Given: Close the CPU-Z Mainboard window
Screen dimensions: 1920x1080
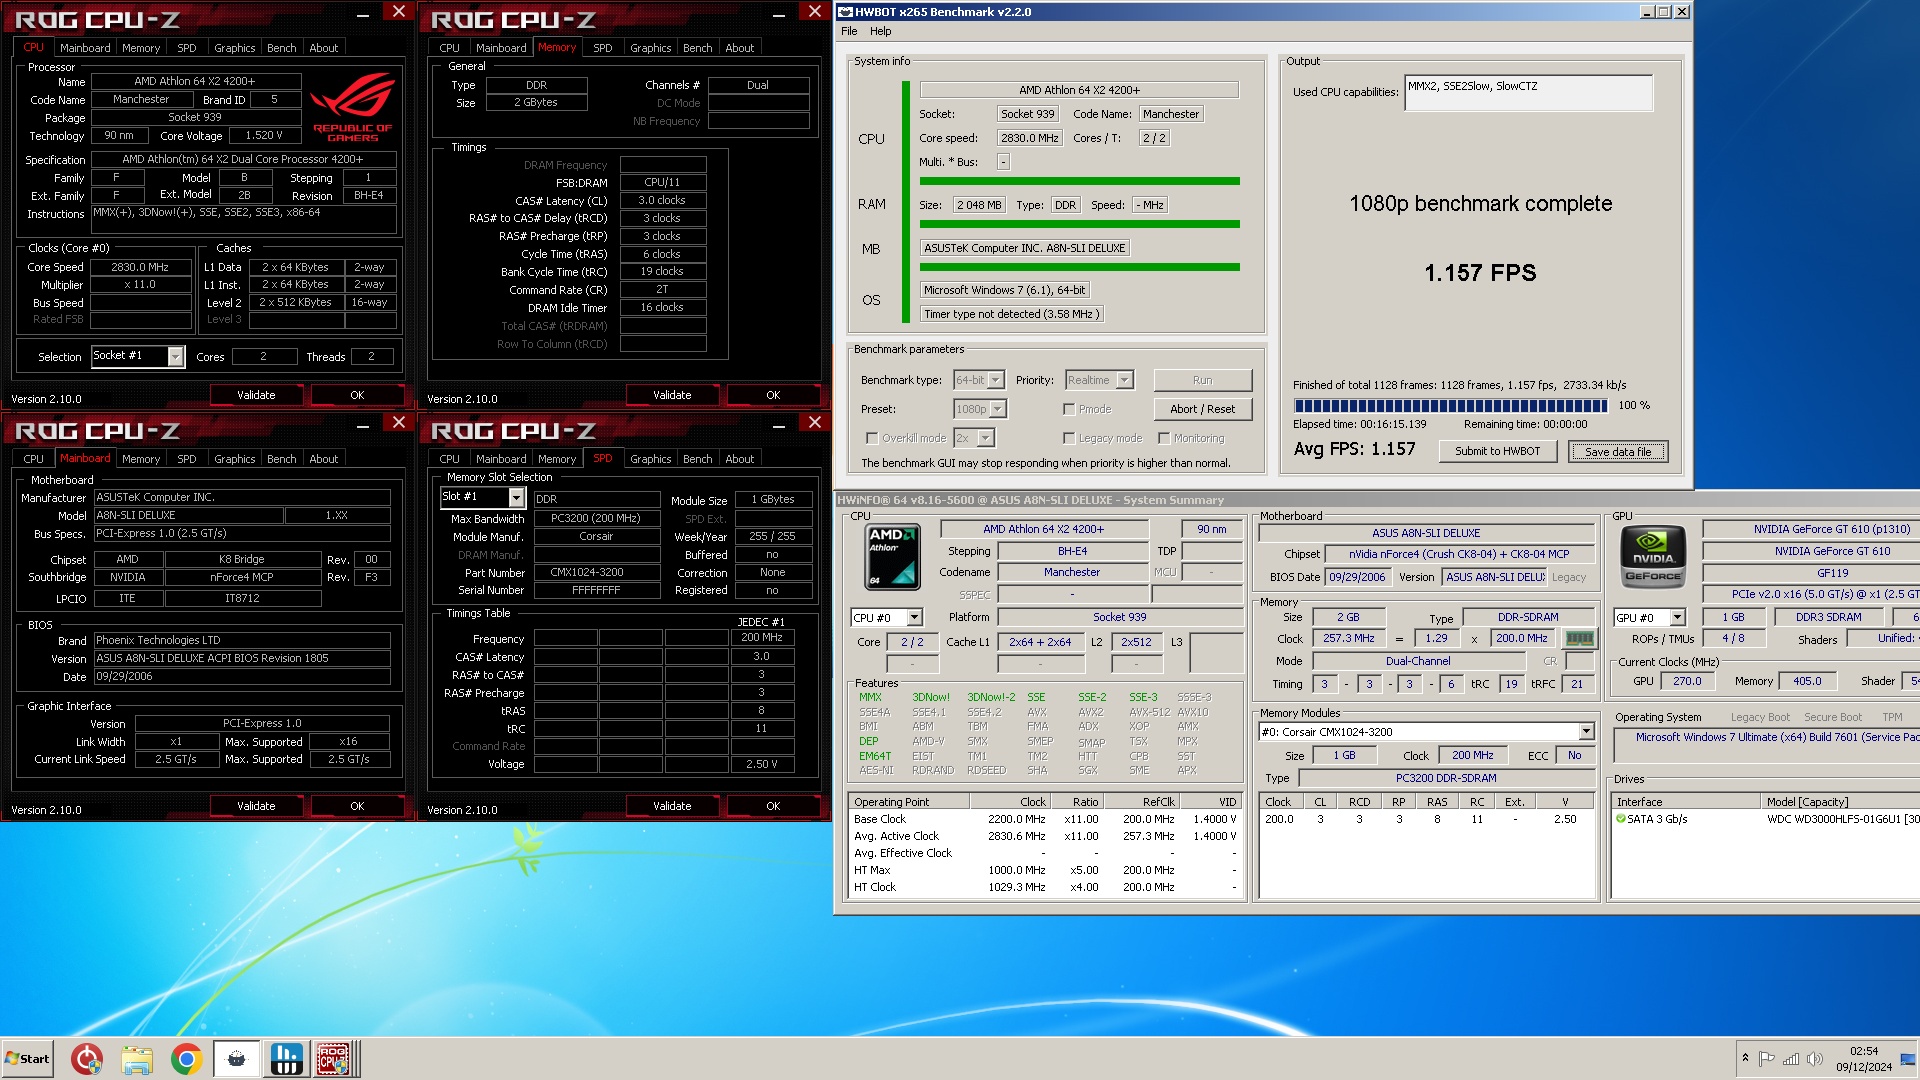Looking at the screenshot, I should pyautogui.click(x=399, y=422).
